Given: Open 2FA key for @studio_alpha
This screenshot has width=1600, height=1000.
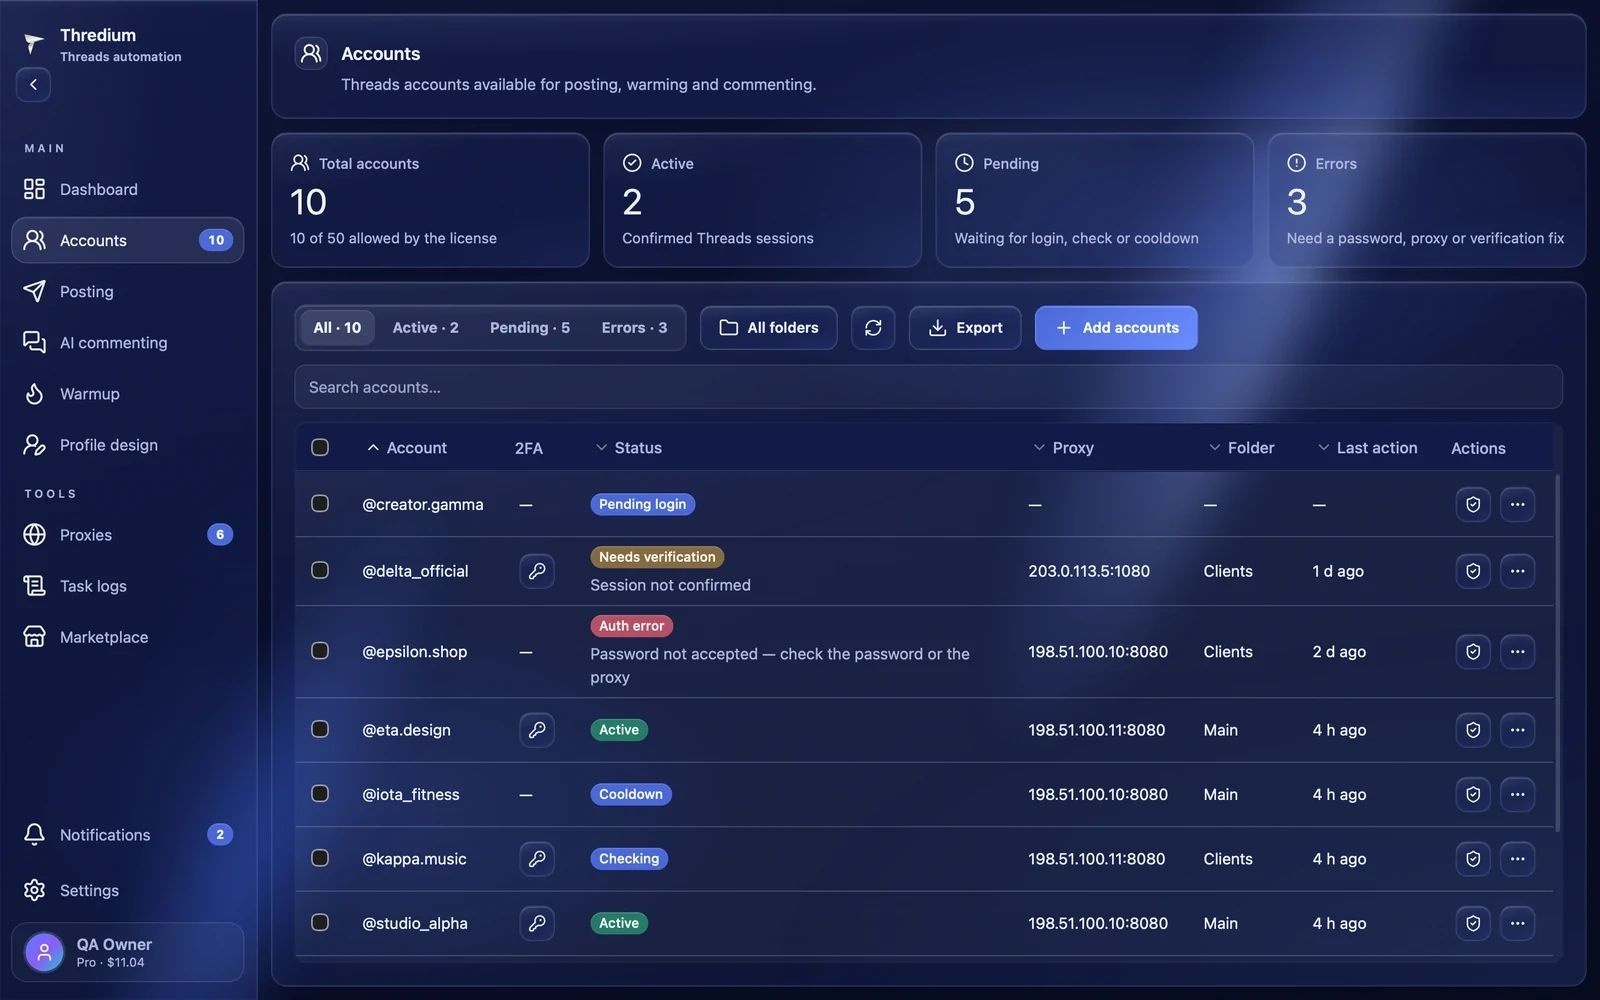Looking at the screenshot, I should 537,923.
